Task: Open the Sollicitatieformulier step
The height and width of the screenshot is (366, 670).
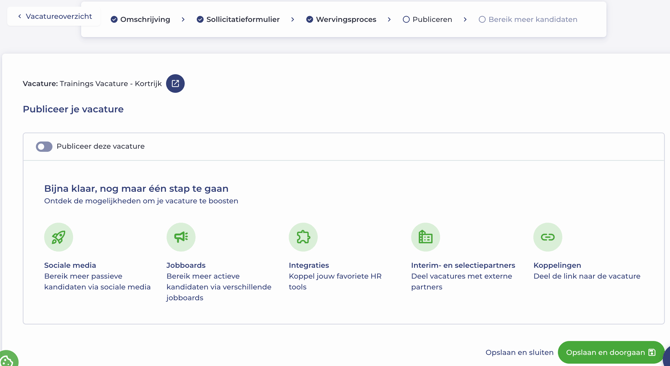Action: (243, 20)
